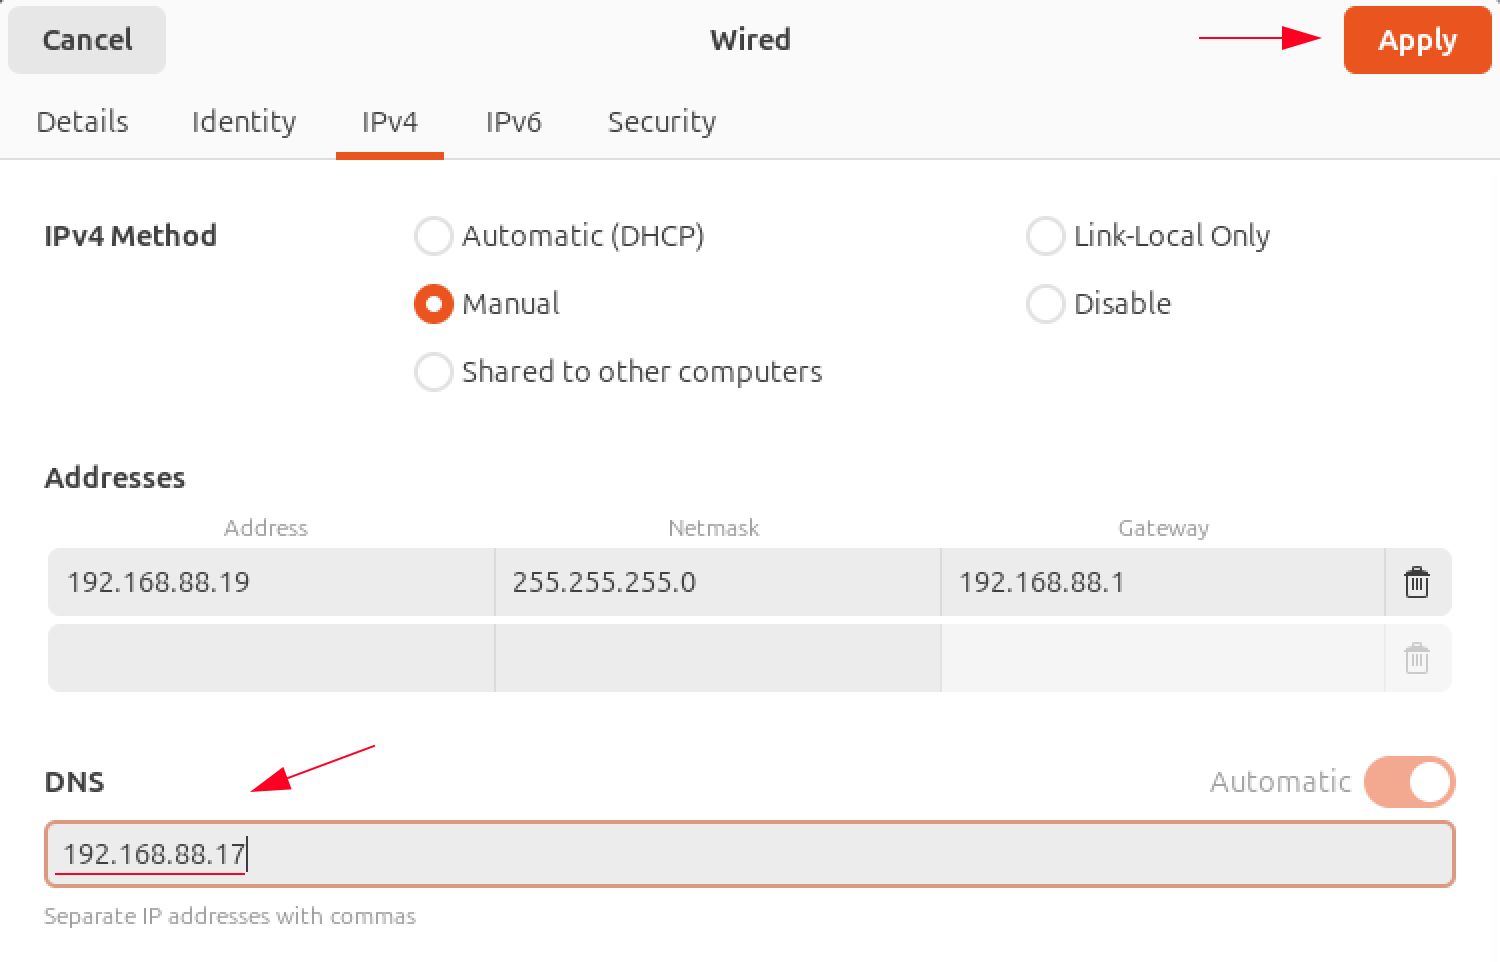Click the empty second-row address field
Image resolution: width=1500 pixels, height=962 pixels.
tap(271, 659)
